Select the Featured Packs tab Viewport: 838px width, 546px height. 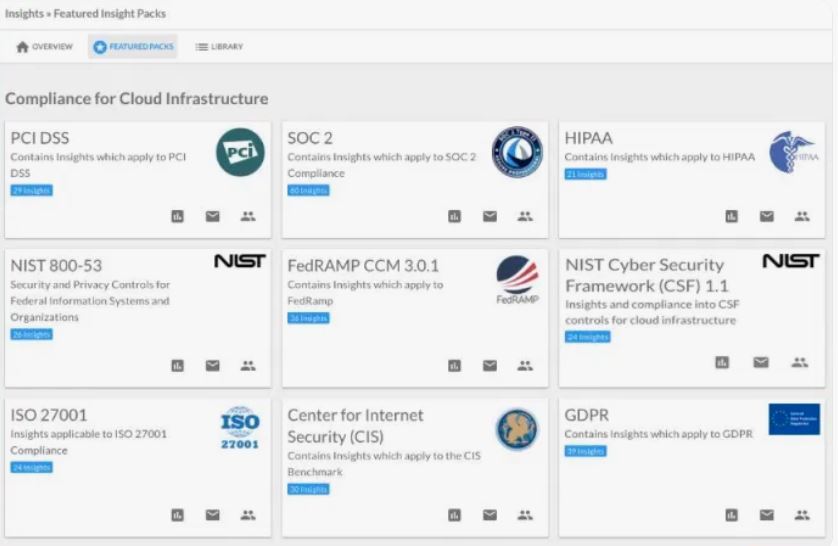click(133, 46)
